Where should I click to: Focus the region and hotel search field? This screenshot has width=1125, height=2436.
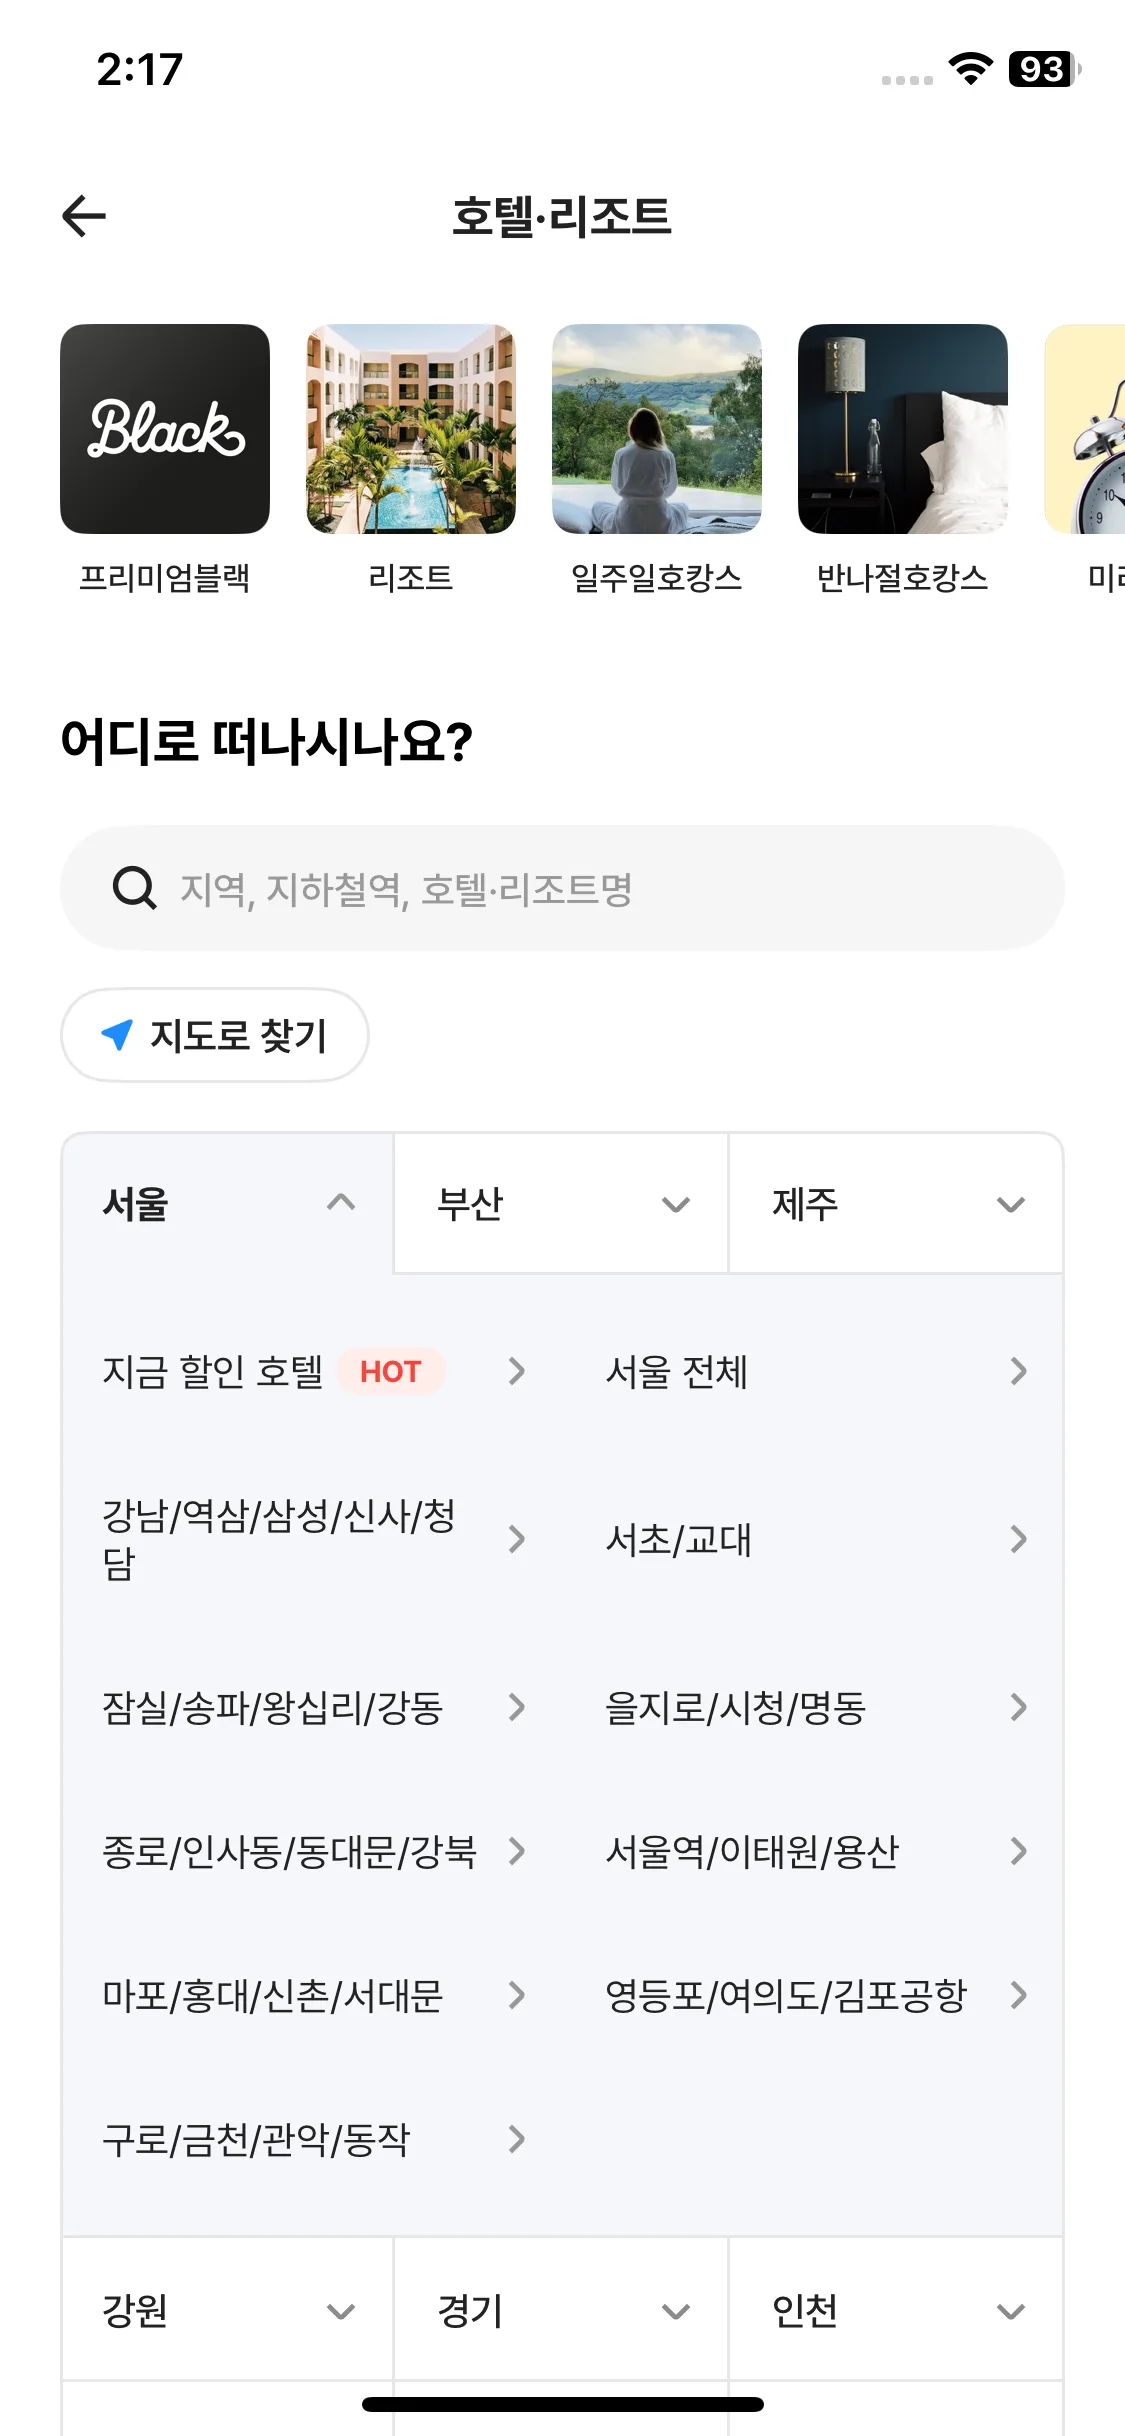(600, 888)
